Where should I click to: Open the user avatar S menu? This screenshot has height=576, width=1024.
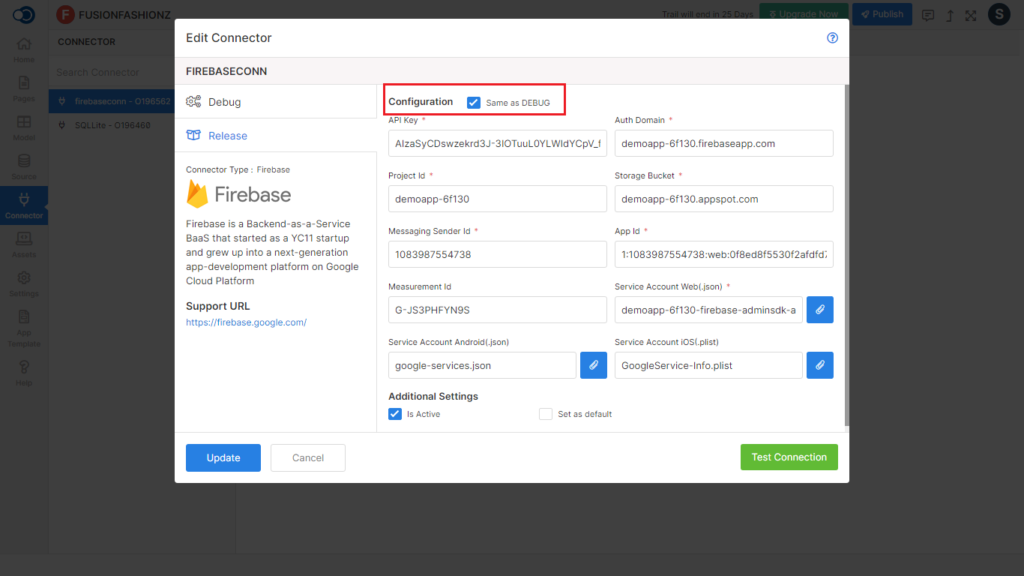[x=999, y=14]
